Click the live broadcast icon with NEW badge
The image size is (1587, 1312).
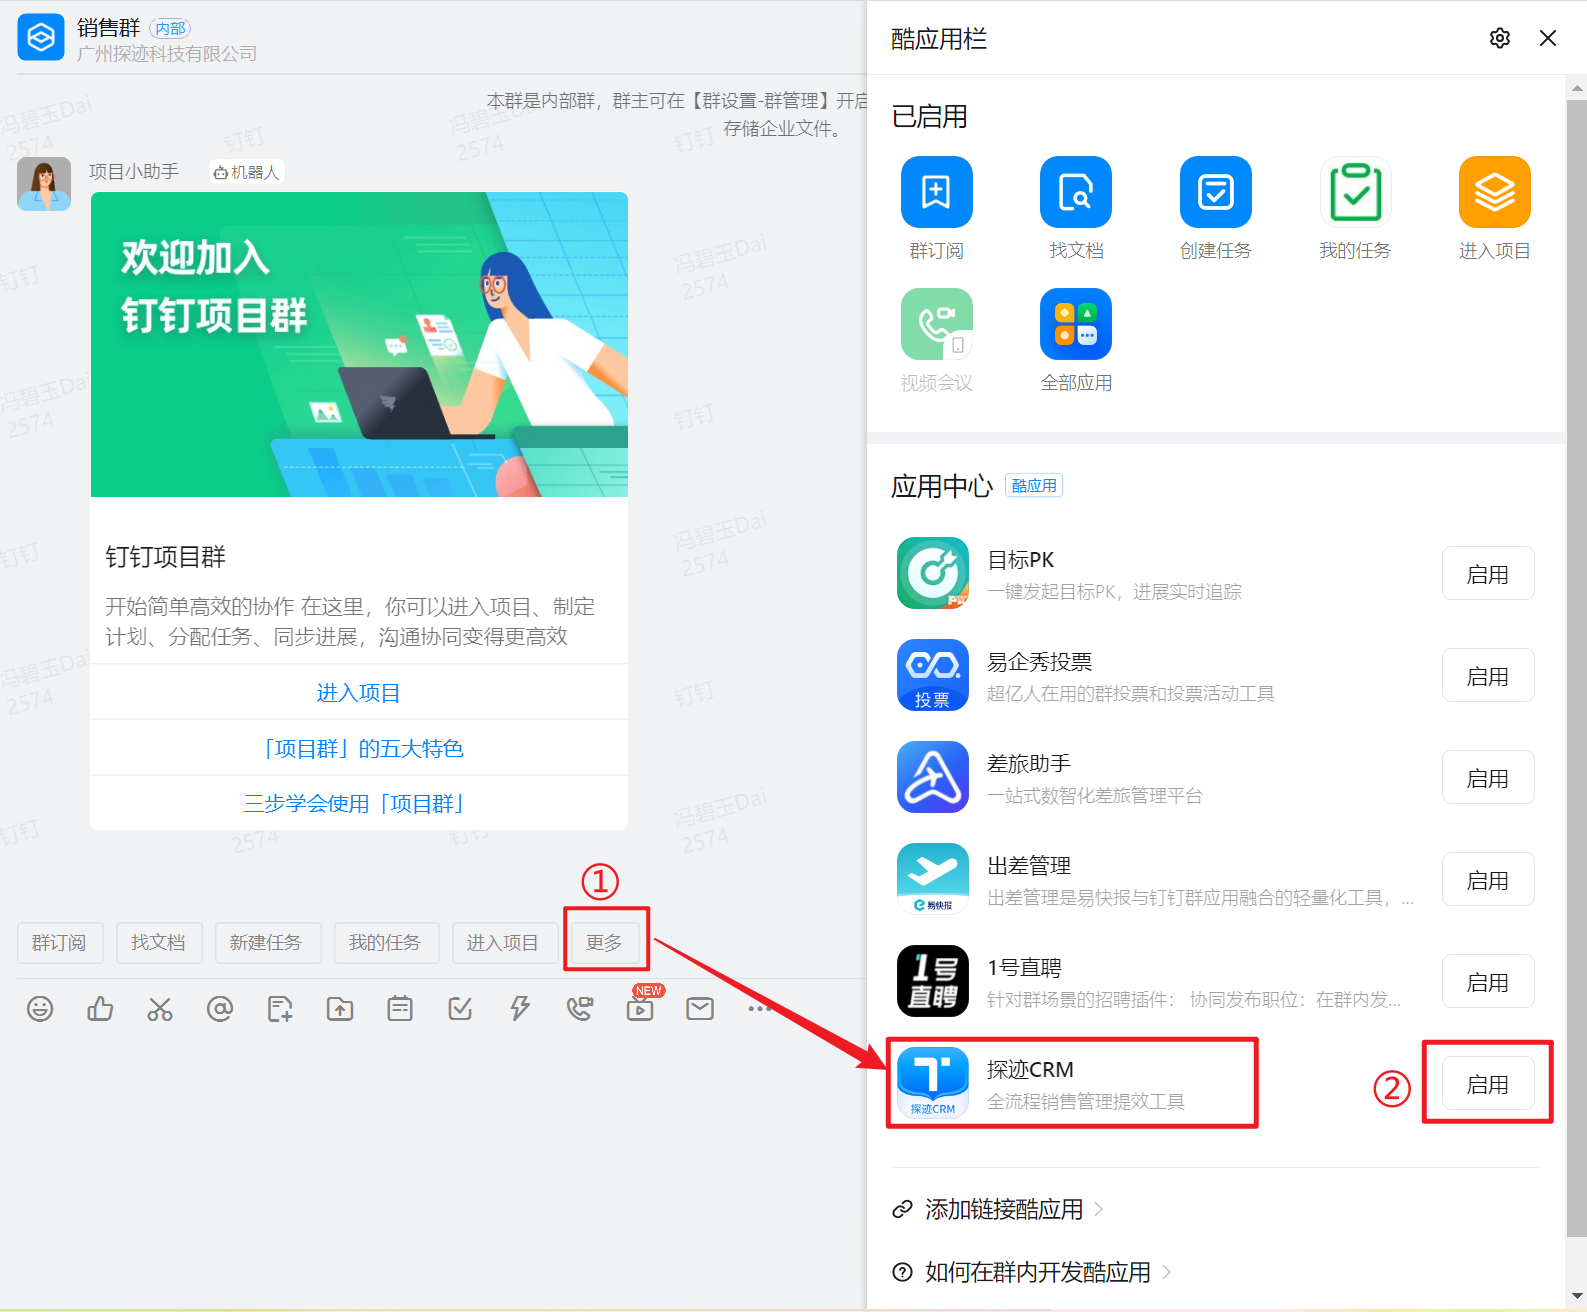[640, 1009]
